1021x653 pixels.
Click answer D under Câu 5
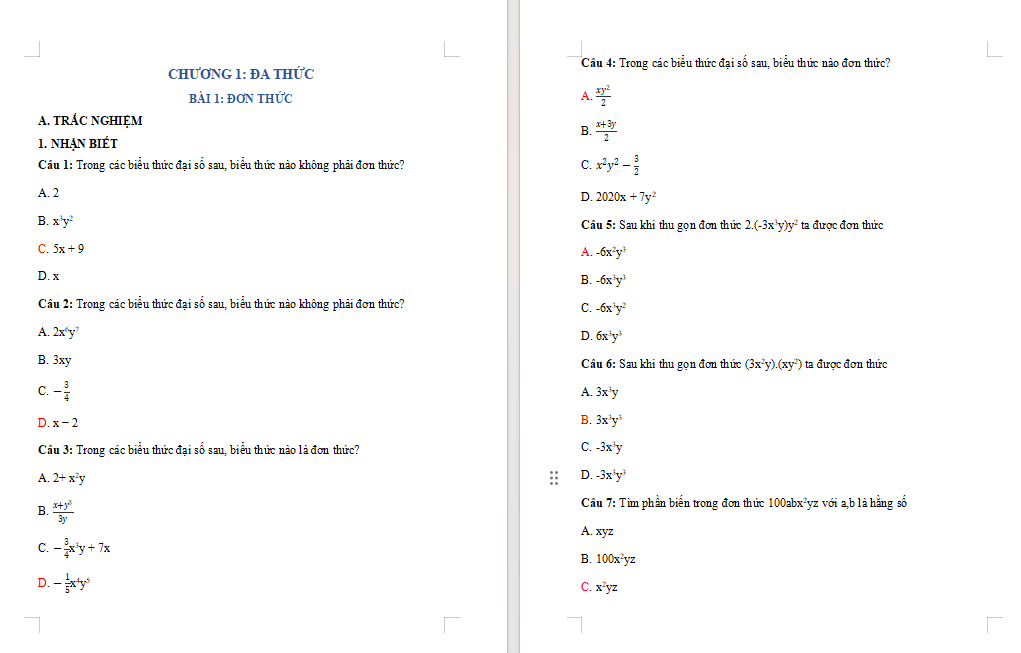pos(602,337)
